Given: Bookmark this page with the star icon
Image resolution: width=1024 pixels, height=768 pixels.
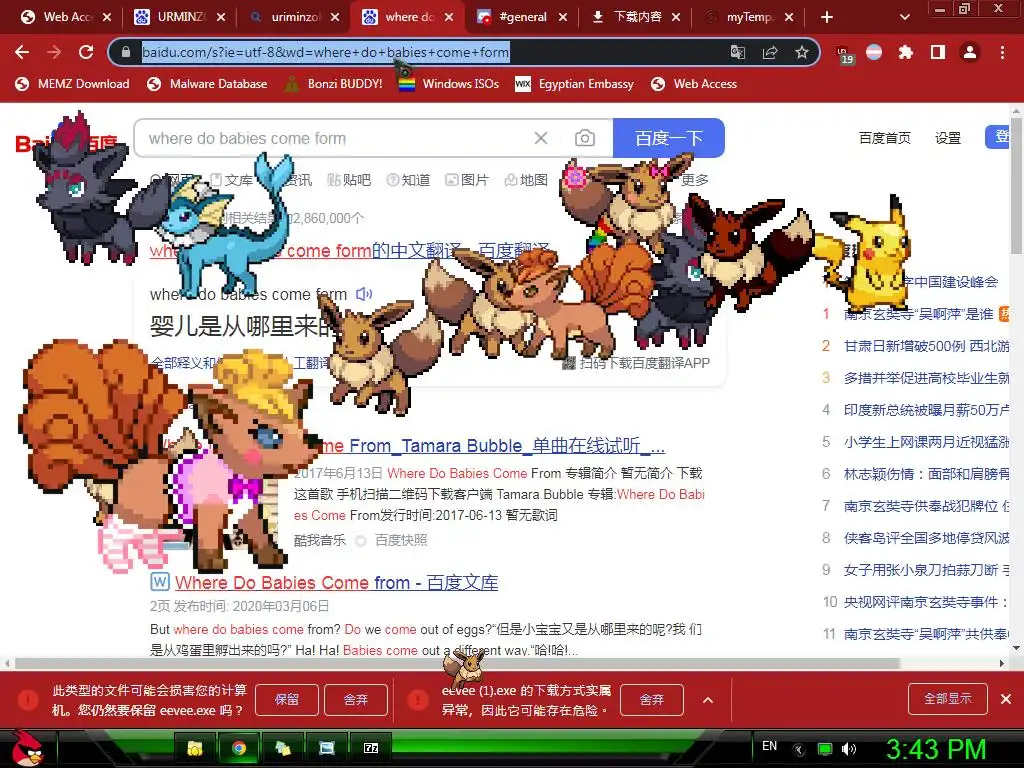Looking at the screenshot, I should tap(802, 52).
